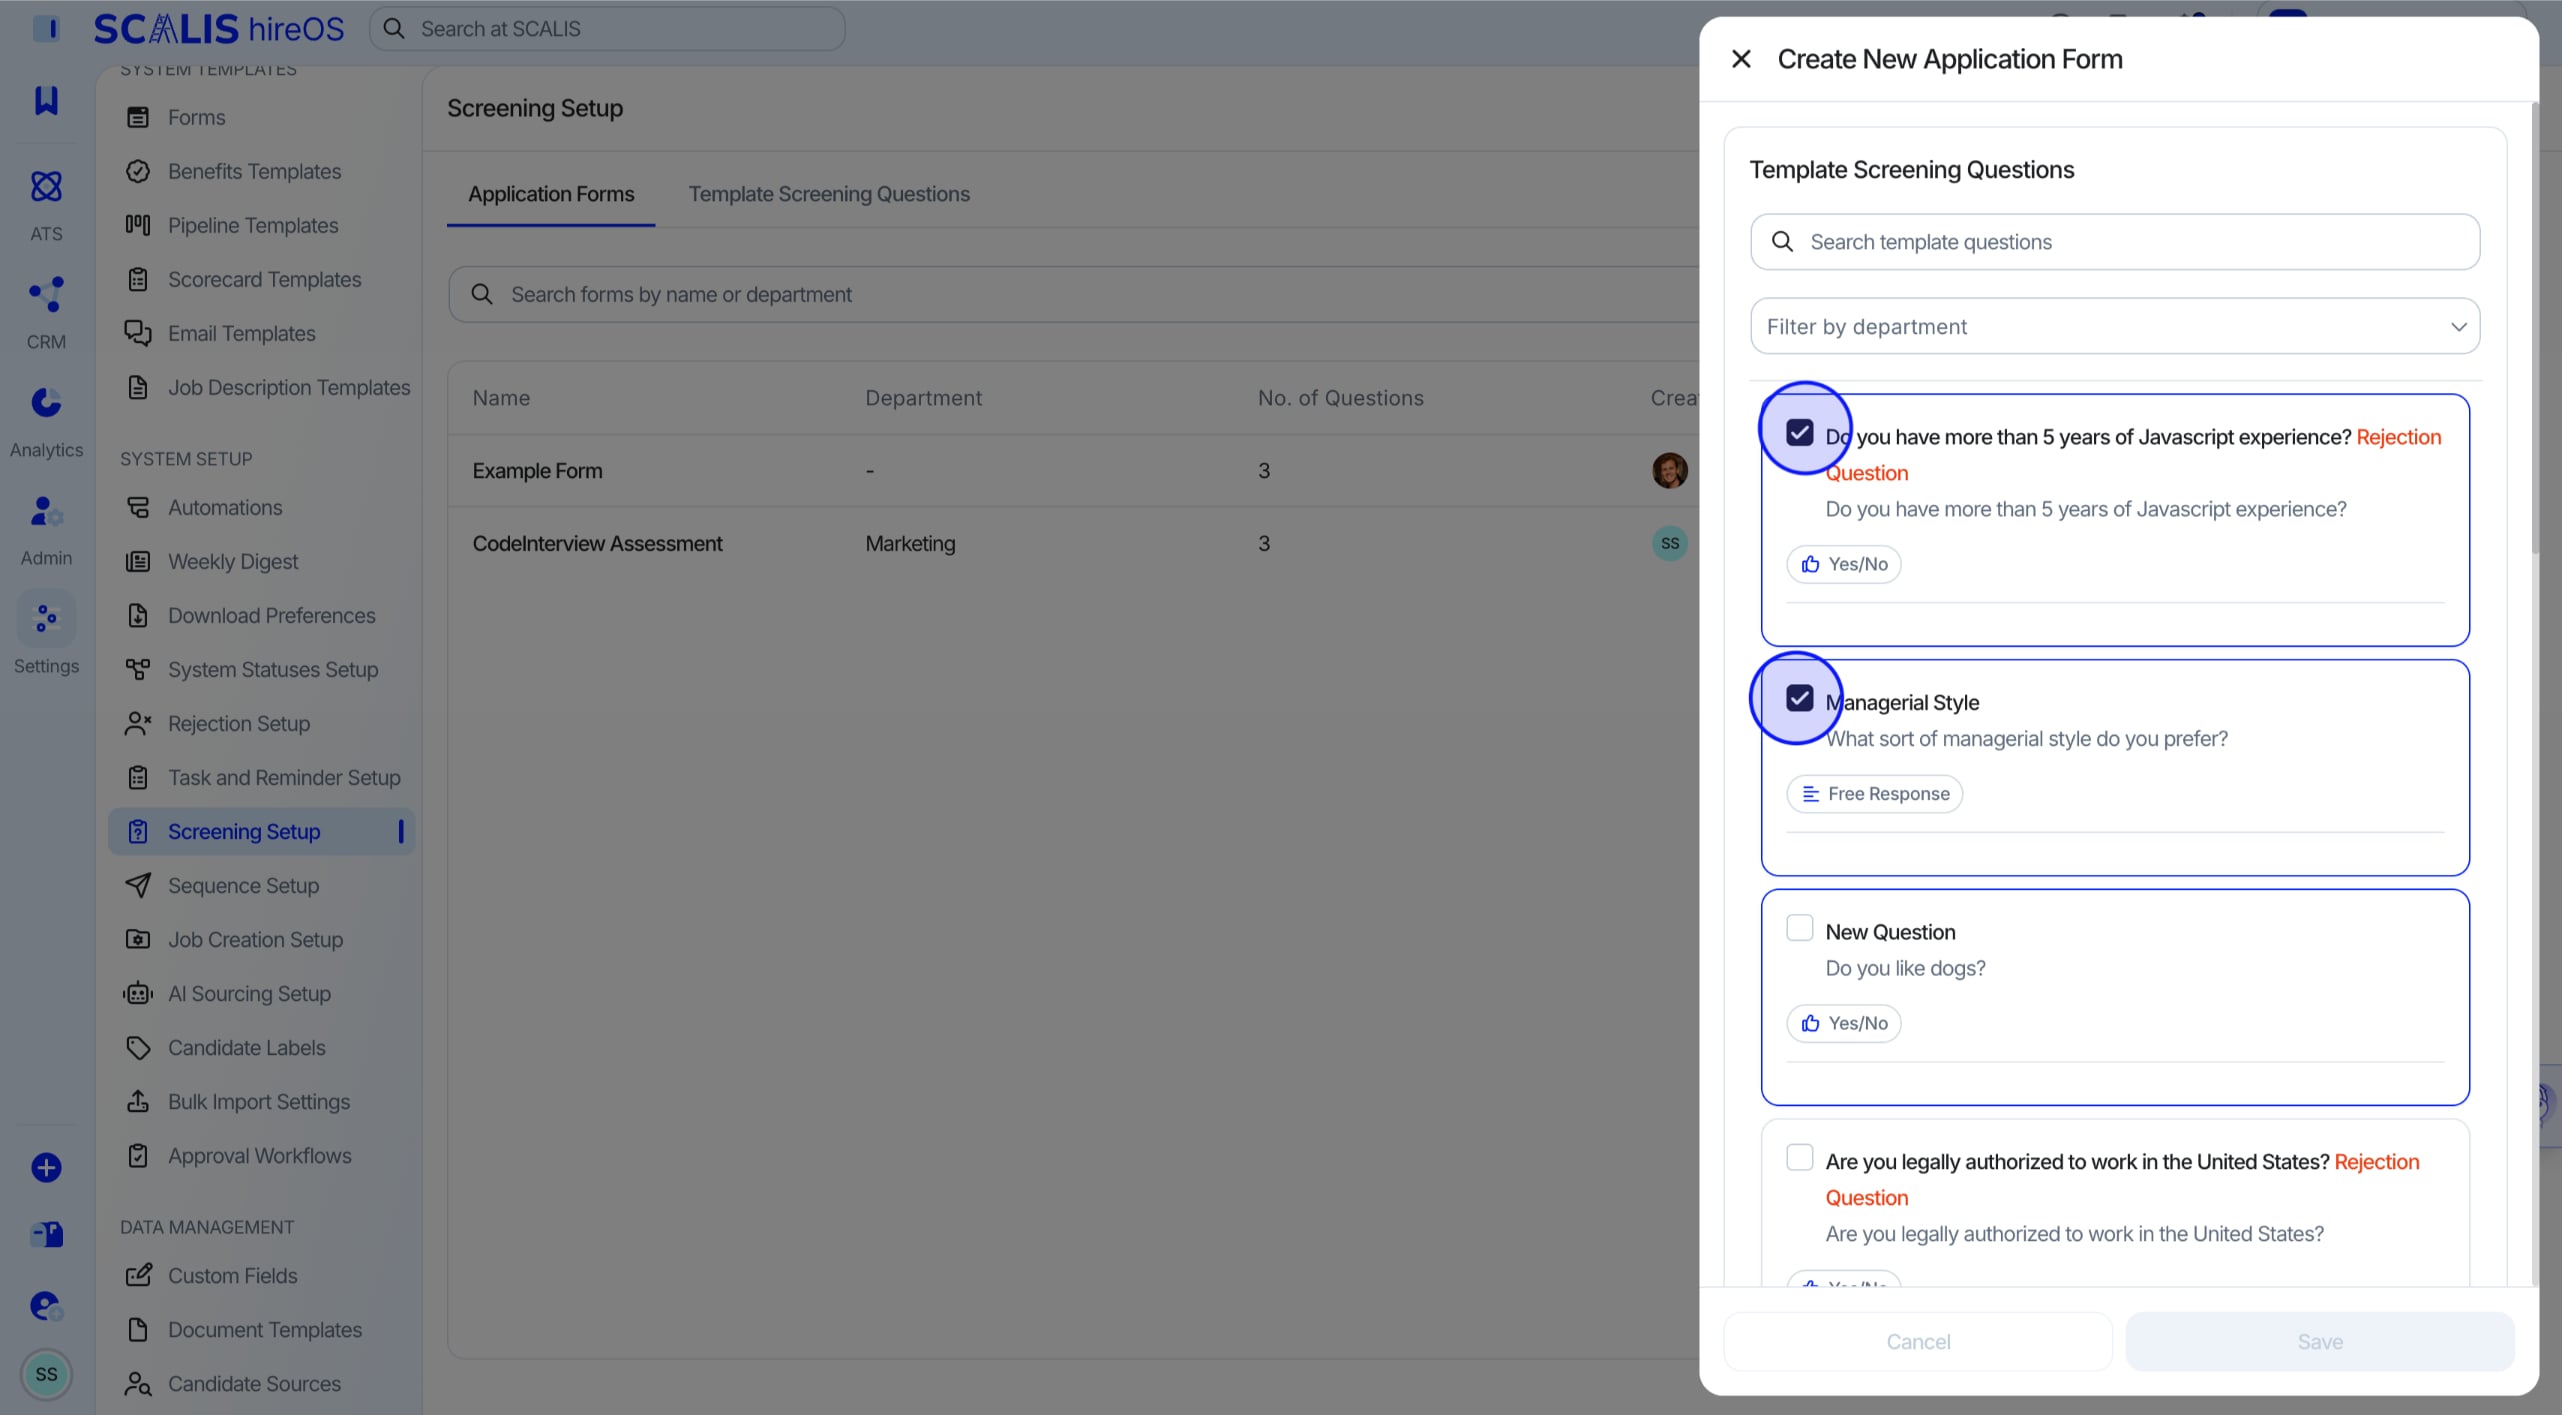The image size is (2562, 1415).
Task: Open the Example Form row
Action: (x=1073, y=470)
